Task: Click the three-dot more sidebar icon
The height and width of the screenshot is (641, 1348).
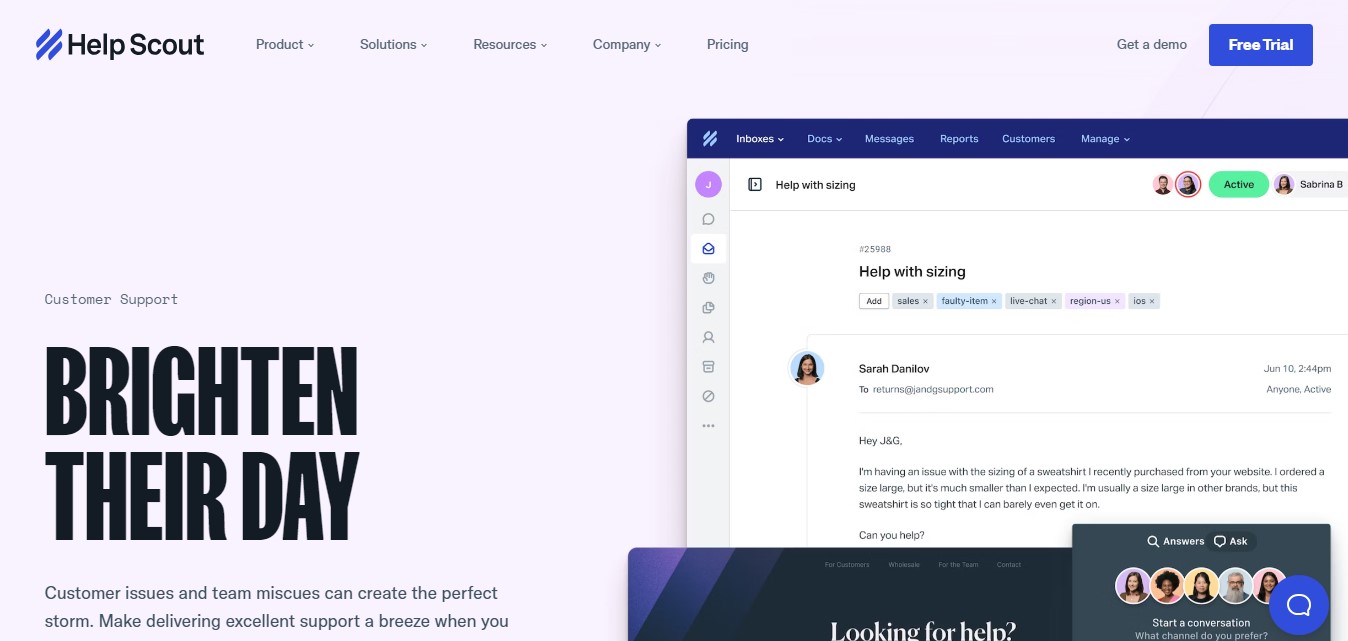Action: 708,426
